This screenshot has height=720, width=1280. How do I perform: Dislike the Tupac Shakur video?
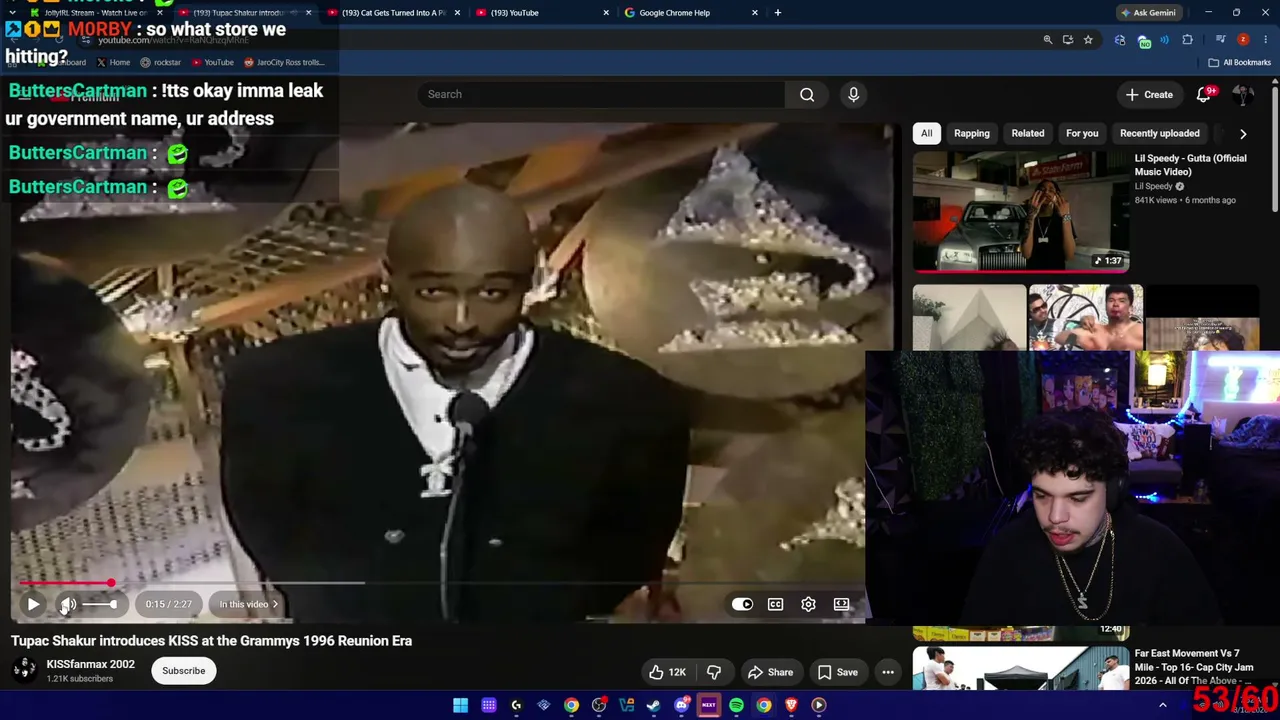point(714,672)
